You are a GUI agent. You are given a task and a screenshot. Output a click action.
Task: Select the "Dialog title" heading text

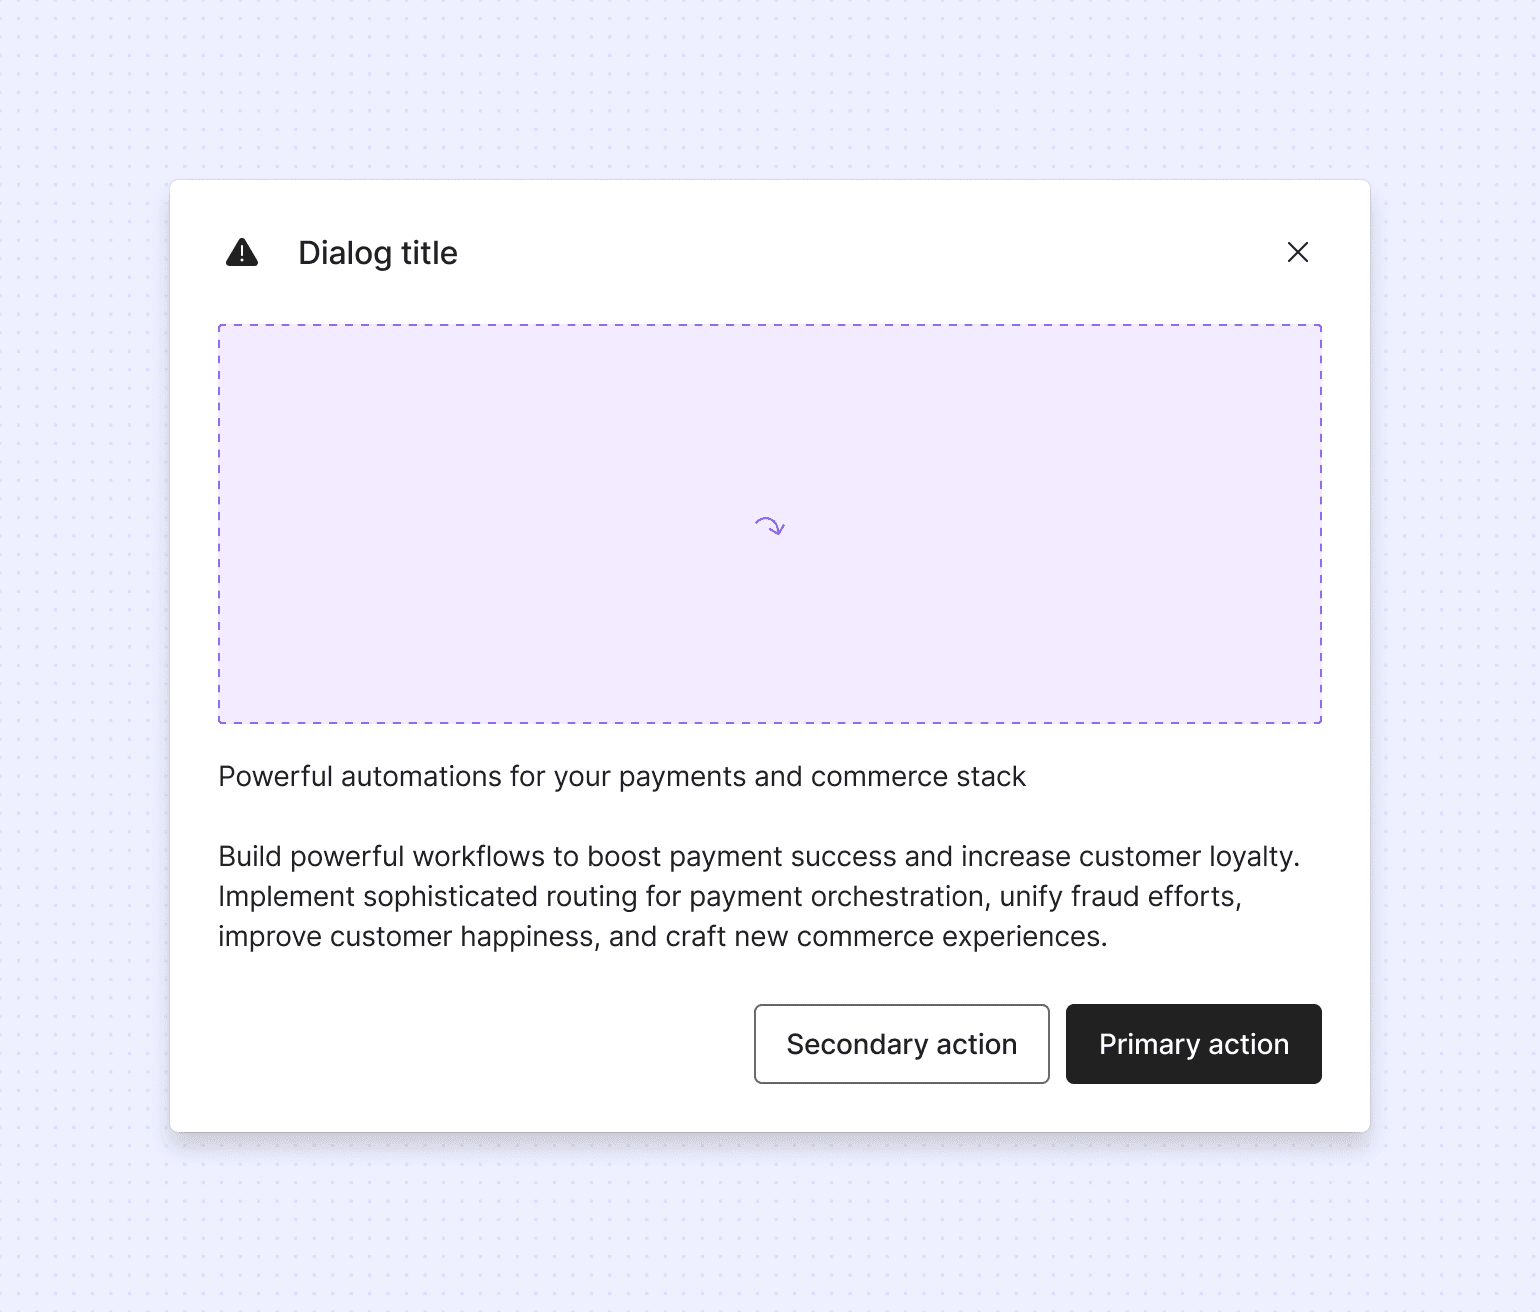[378, 253]
